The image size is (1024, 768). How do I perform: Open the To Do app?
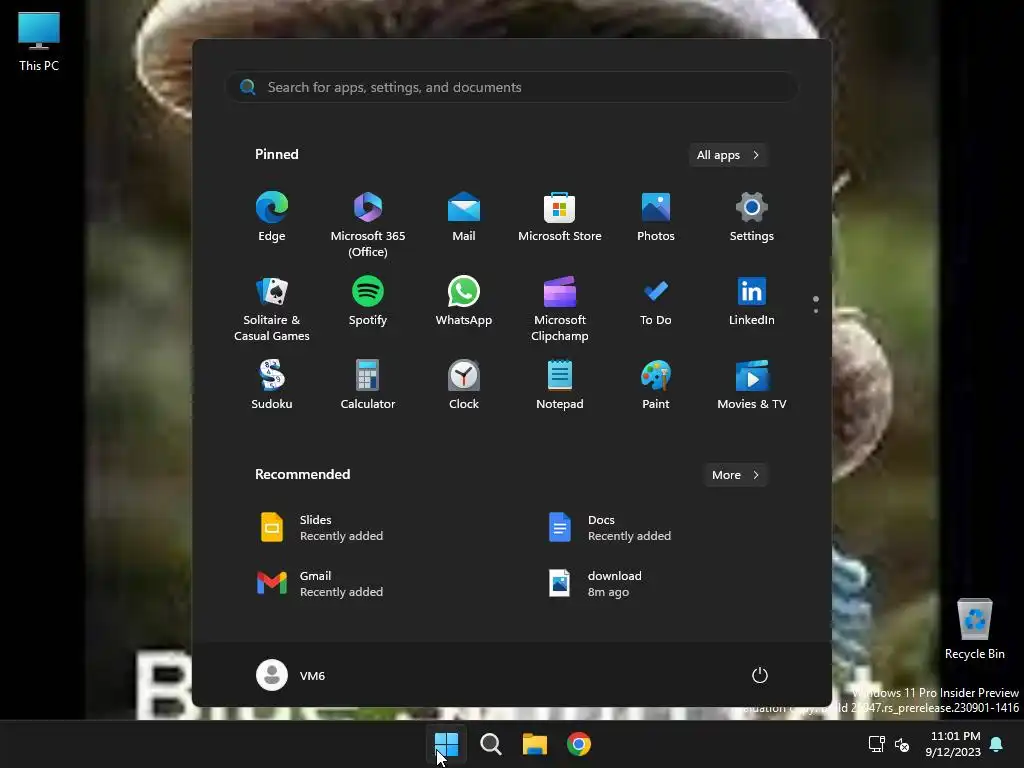[x=656, y=302]
